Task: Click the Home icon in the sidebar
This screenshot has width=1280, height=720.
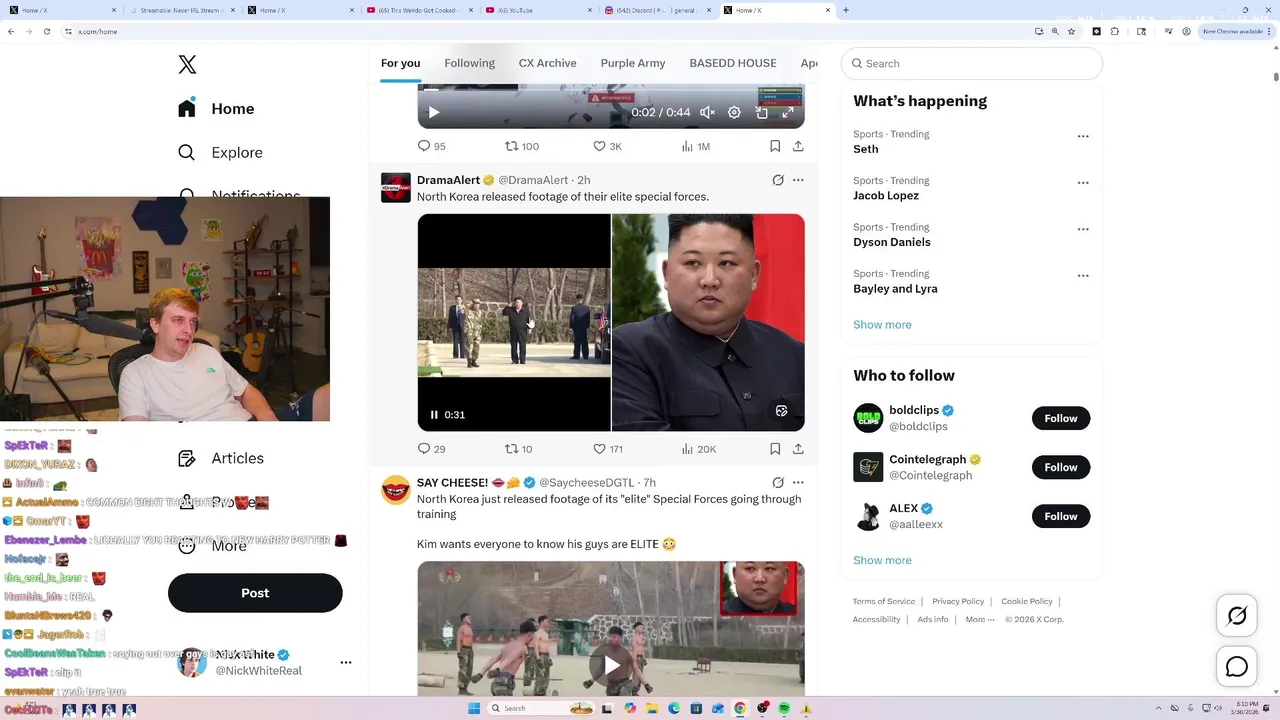Action: coord(187,108)
